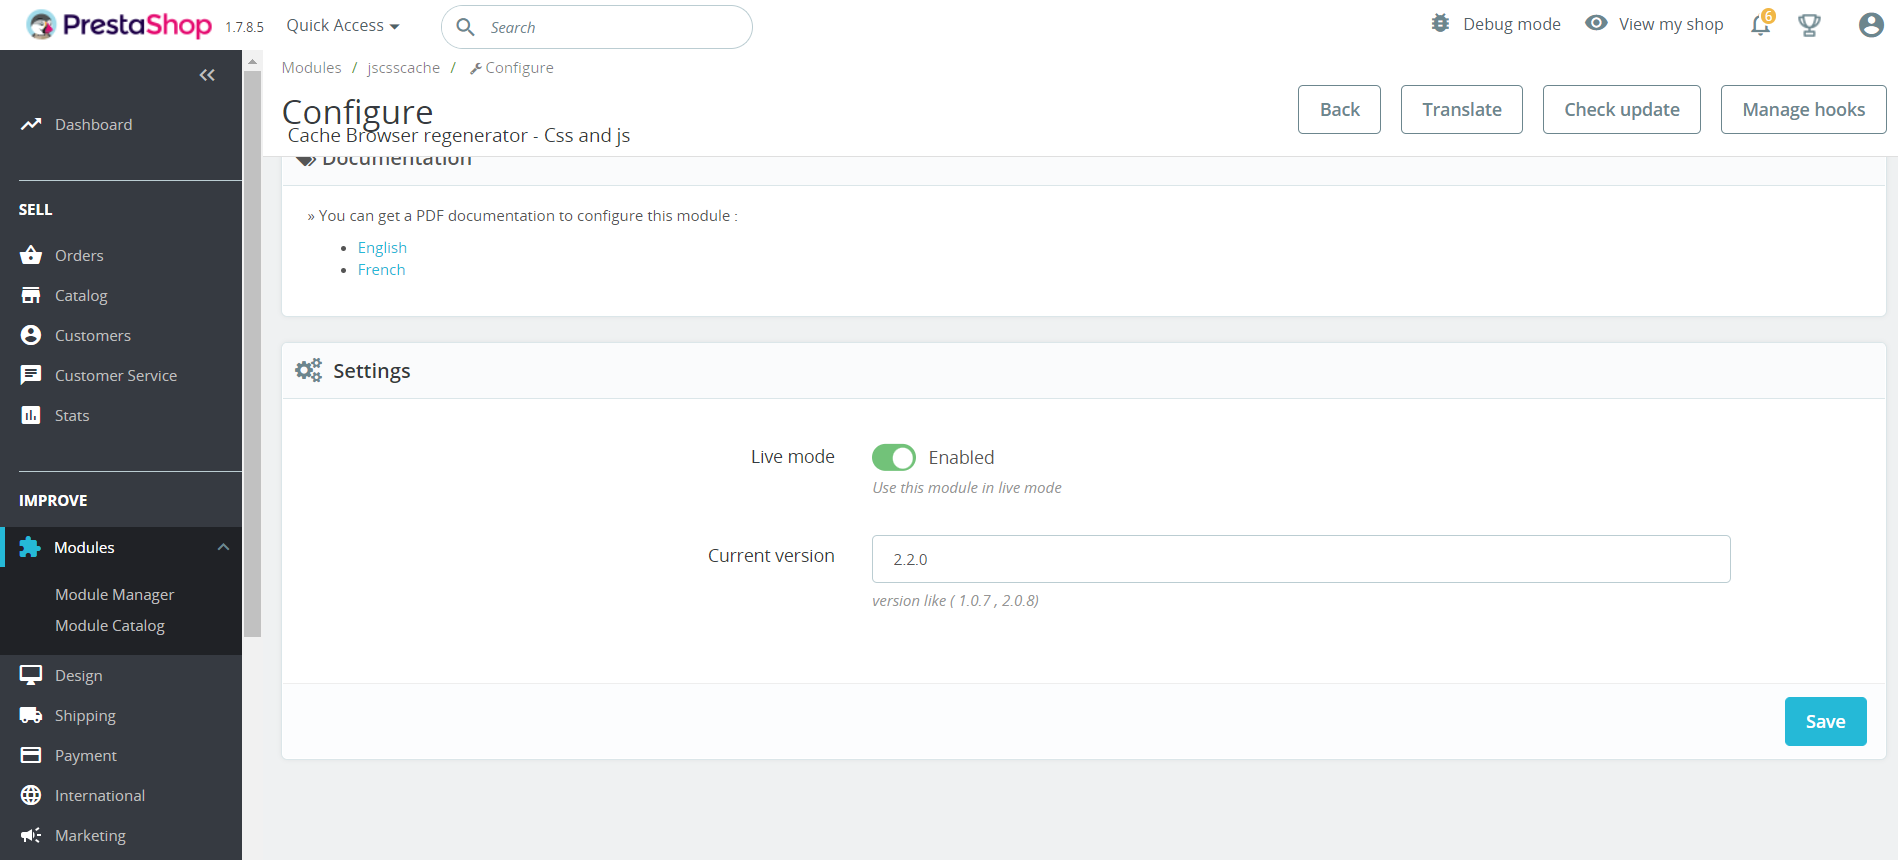
Task: Click the Debug mode bug icon
Action: click(x=1440, y=23)
